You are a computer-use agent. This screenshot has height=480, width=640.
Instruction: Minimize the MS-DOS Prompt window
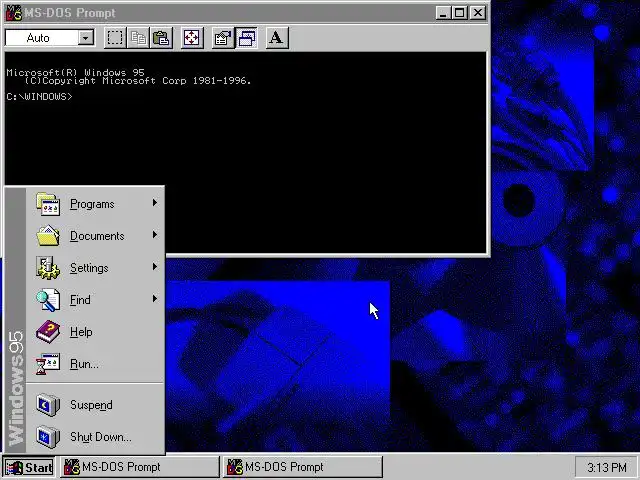[x=443, y=13]
